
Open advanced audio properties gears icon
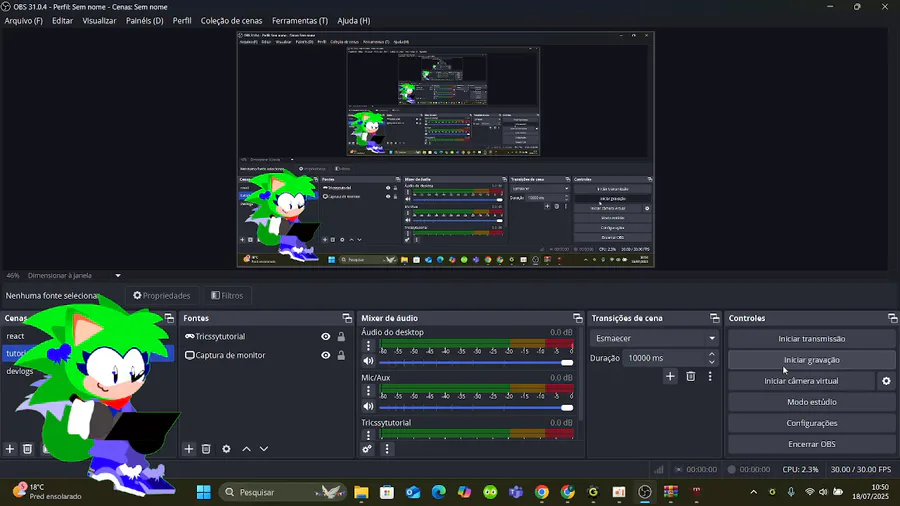coord(367,449)
